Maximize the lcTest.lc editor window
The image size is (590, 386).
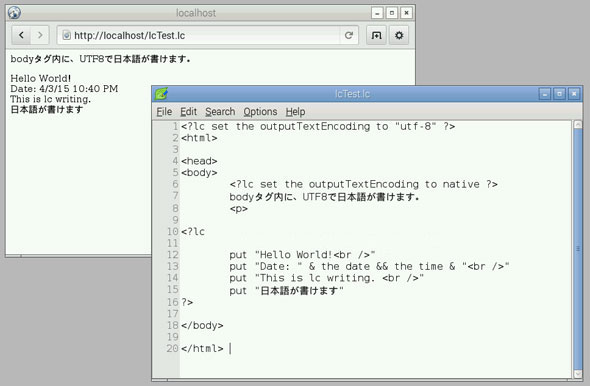pyautogui.click(x=559, y=94)
